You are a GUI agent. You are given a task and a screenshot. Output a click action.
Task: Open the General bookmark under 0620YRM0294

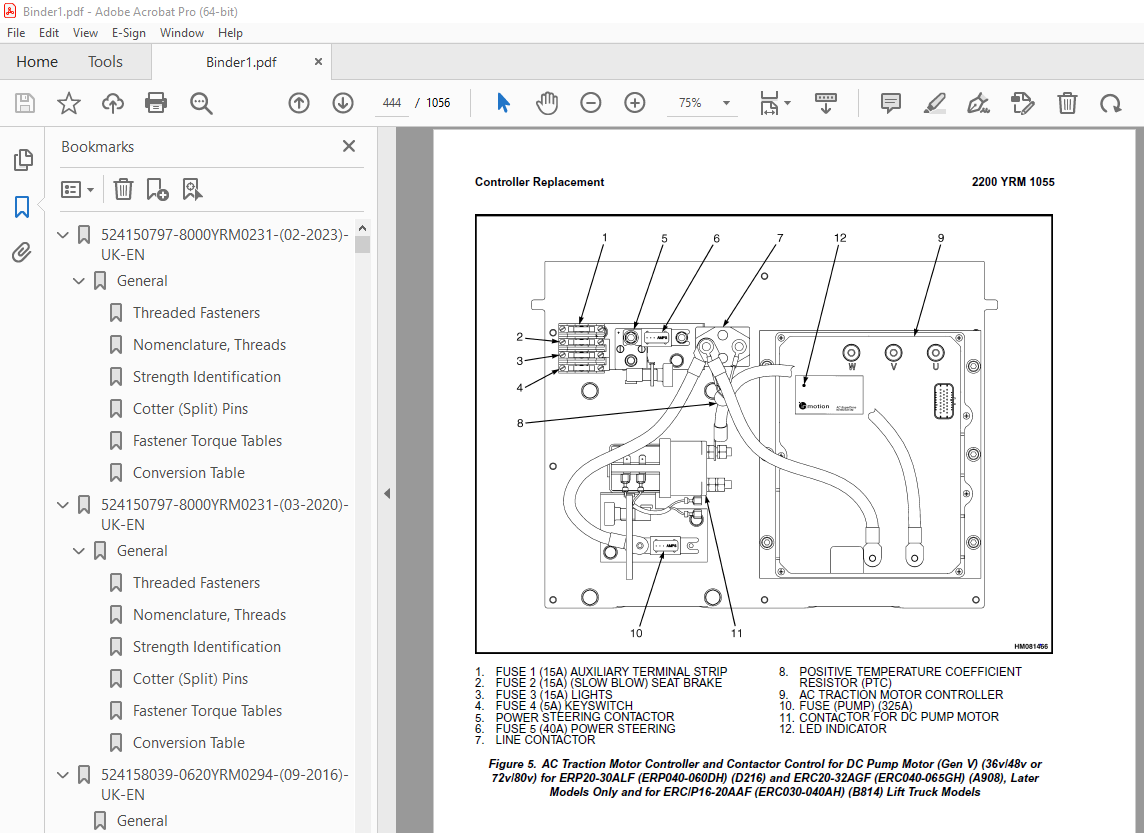(x=142, y=821)
